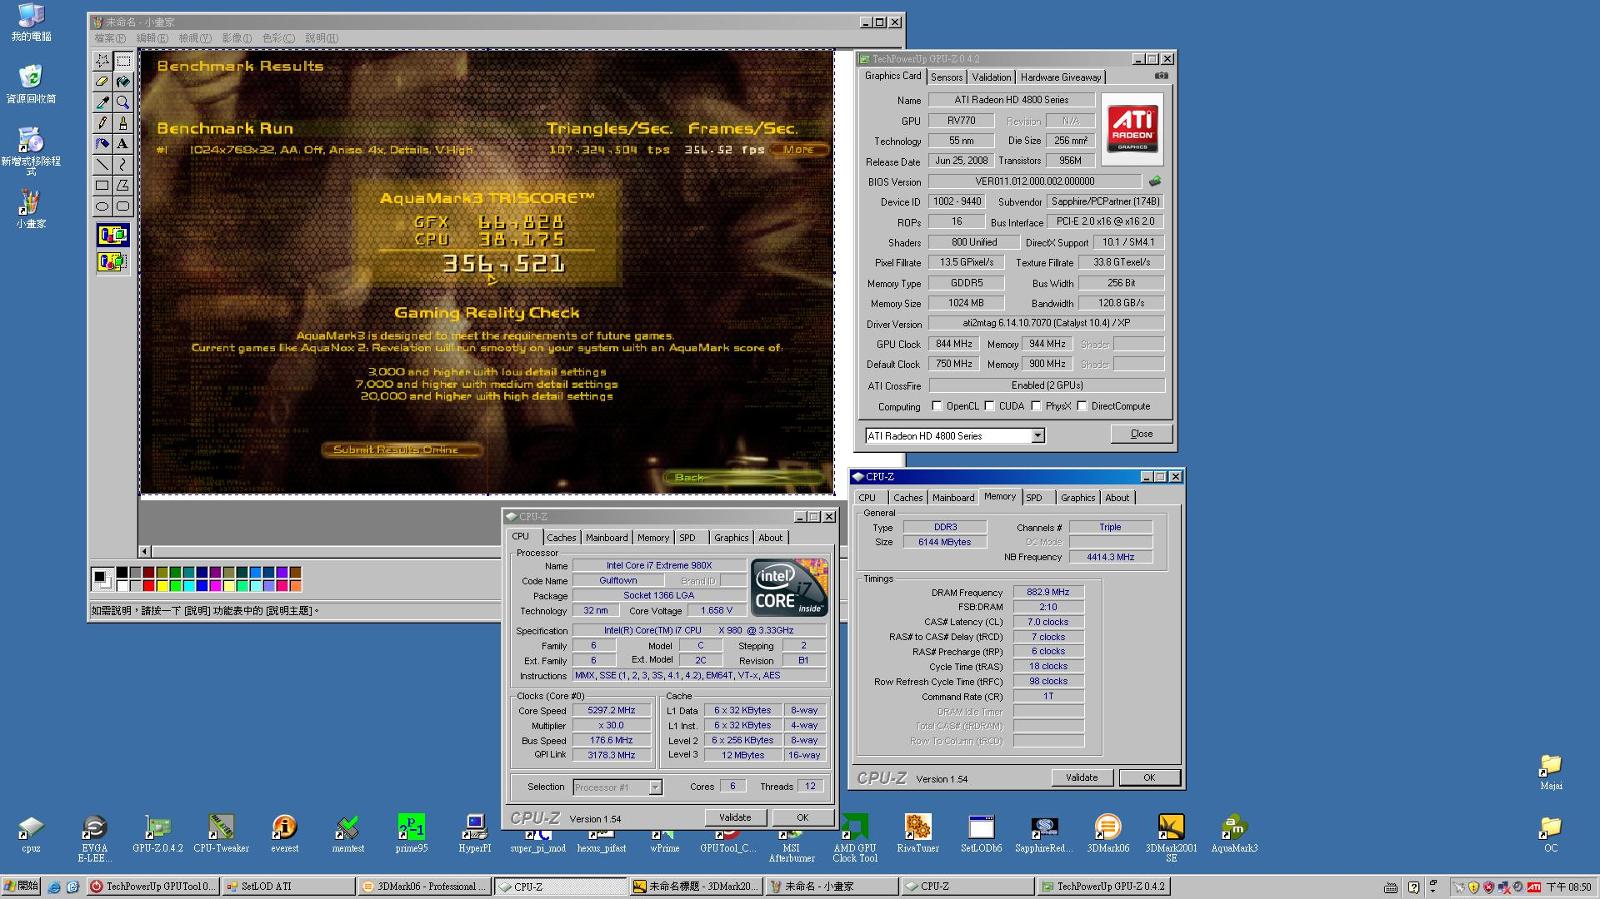Image resolution: width=1600 pixels, height=899 pixels.
Task: Select the Polygon shape tool
Action: pyautogui.click(x=123, y=185)
